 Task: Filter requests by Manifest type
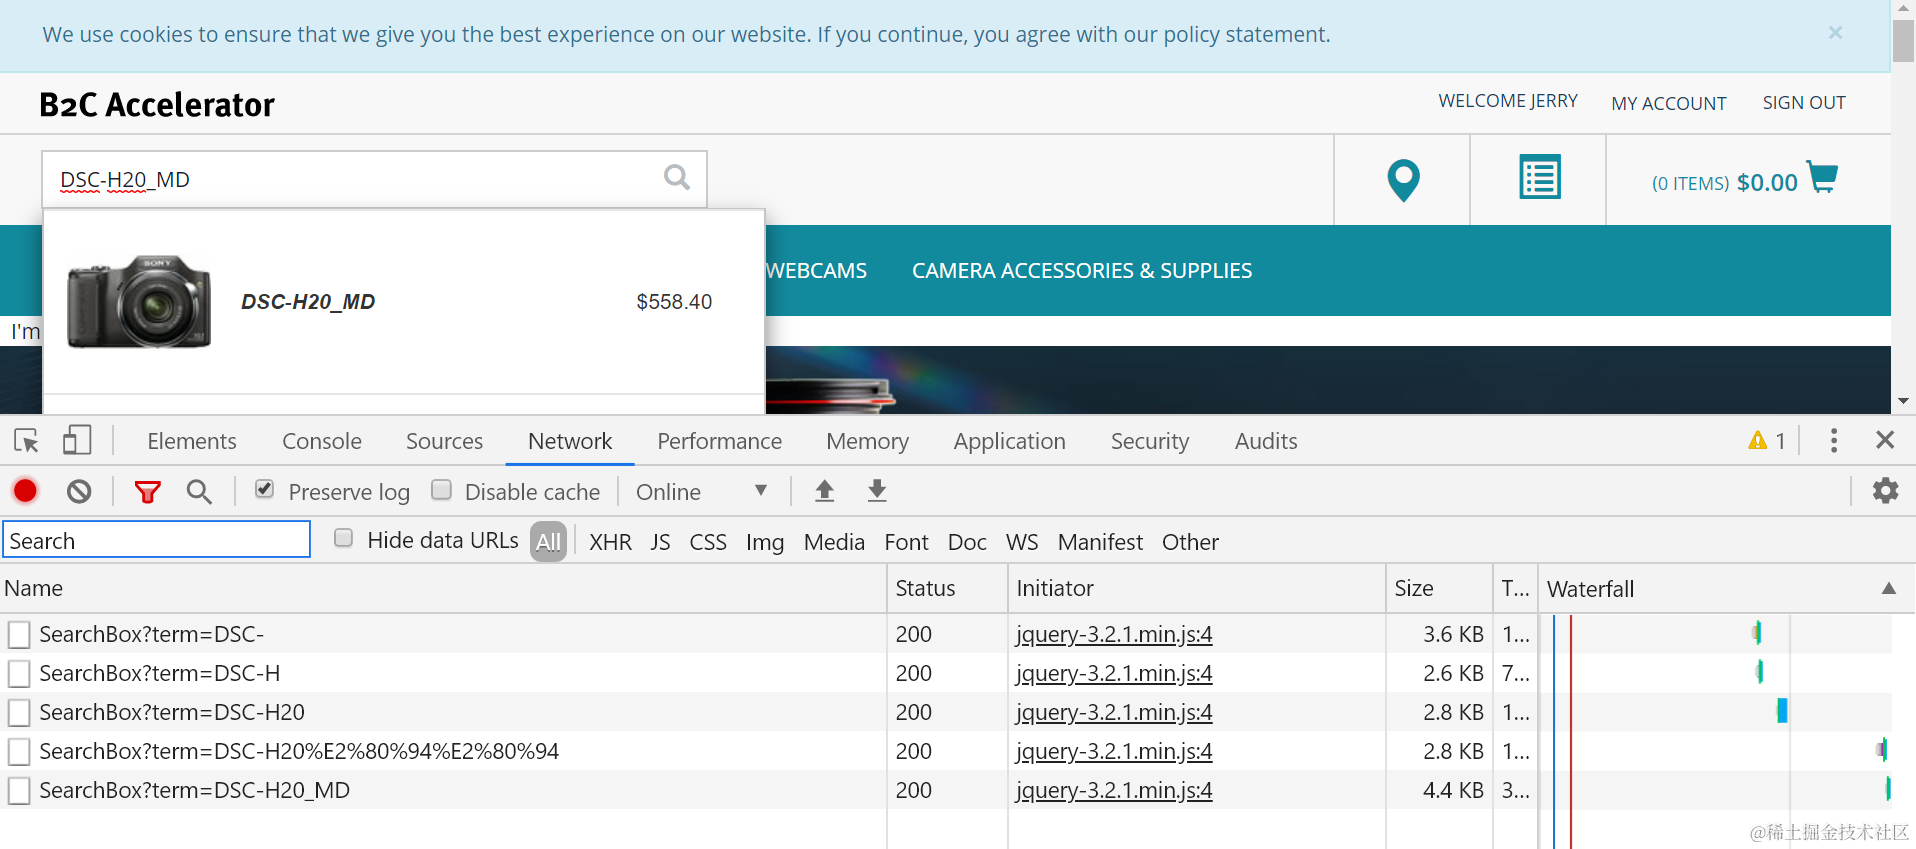tap(1100, 542)
